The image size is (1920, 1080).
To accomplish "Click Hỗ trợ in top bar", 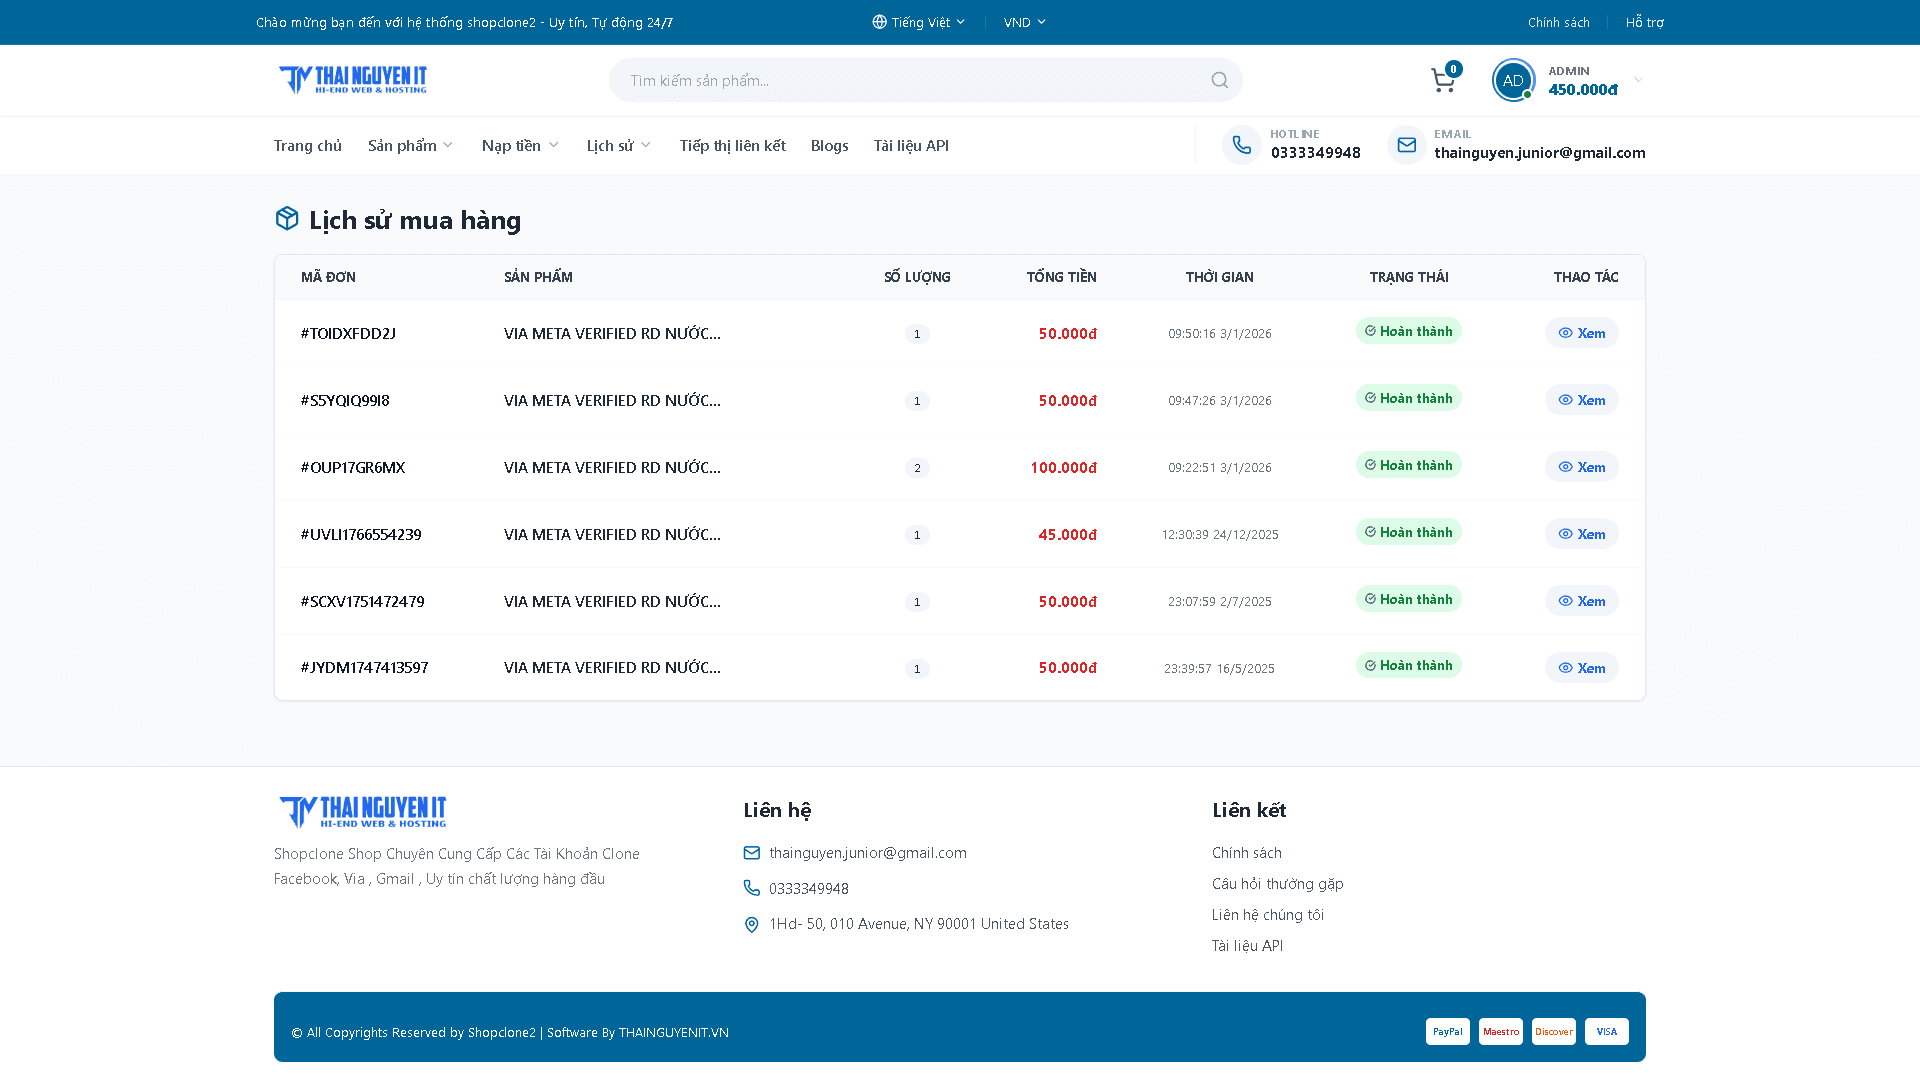I will (x=1645, y=22).
